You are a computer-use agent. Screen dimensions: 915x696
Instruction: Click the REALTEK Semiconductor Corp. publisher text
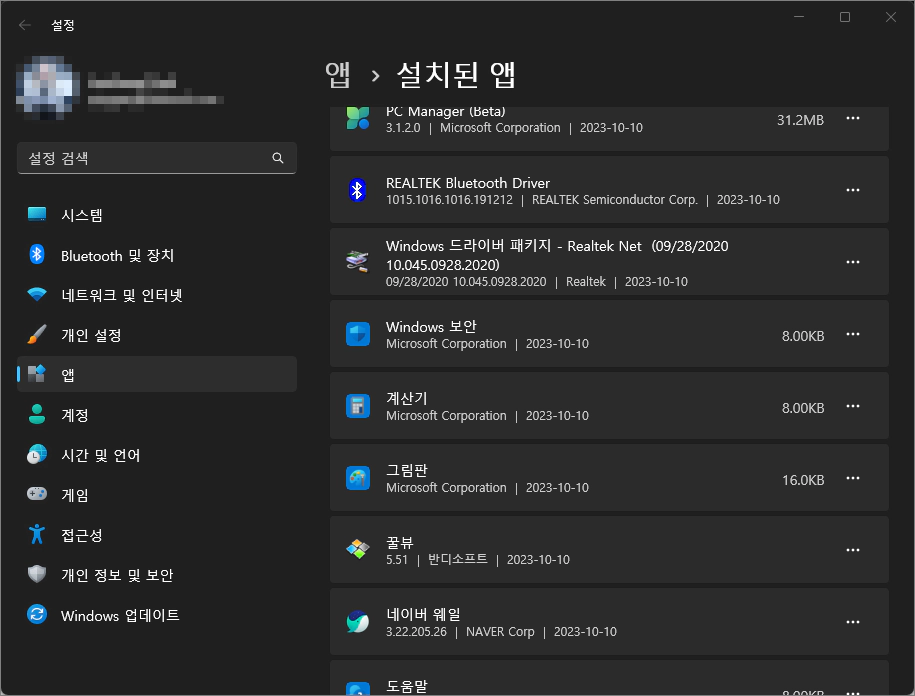coord(614,200)
